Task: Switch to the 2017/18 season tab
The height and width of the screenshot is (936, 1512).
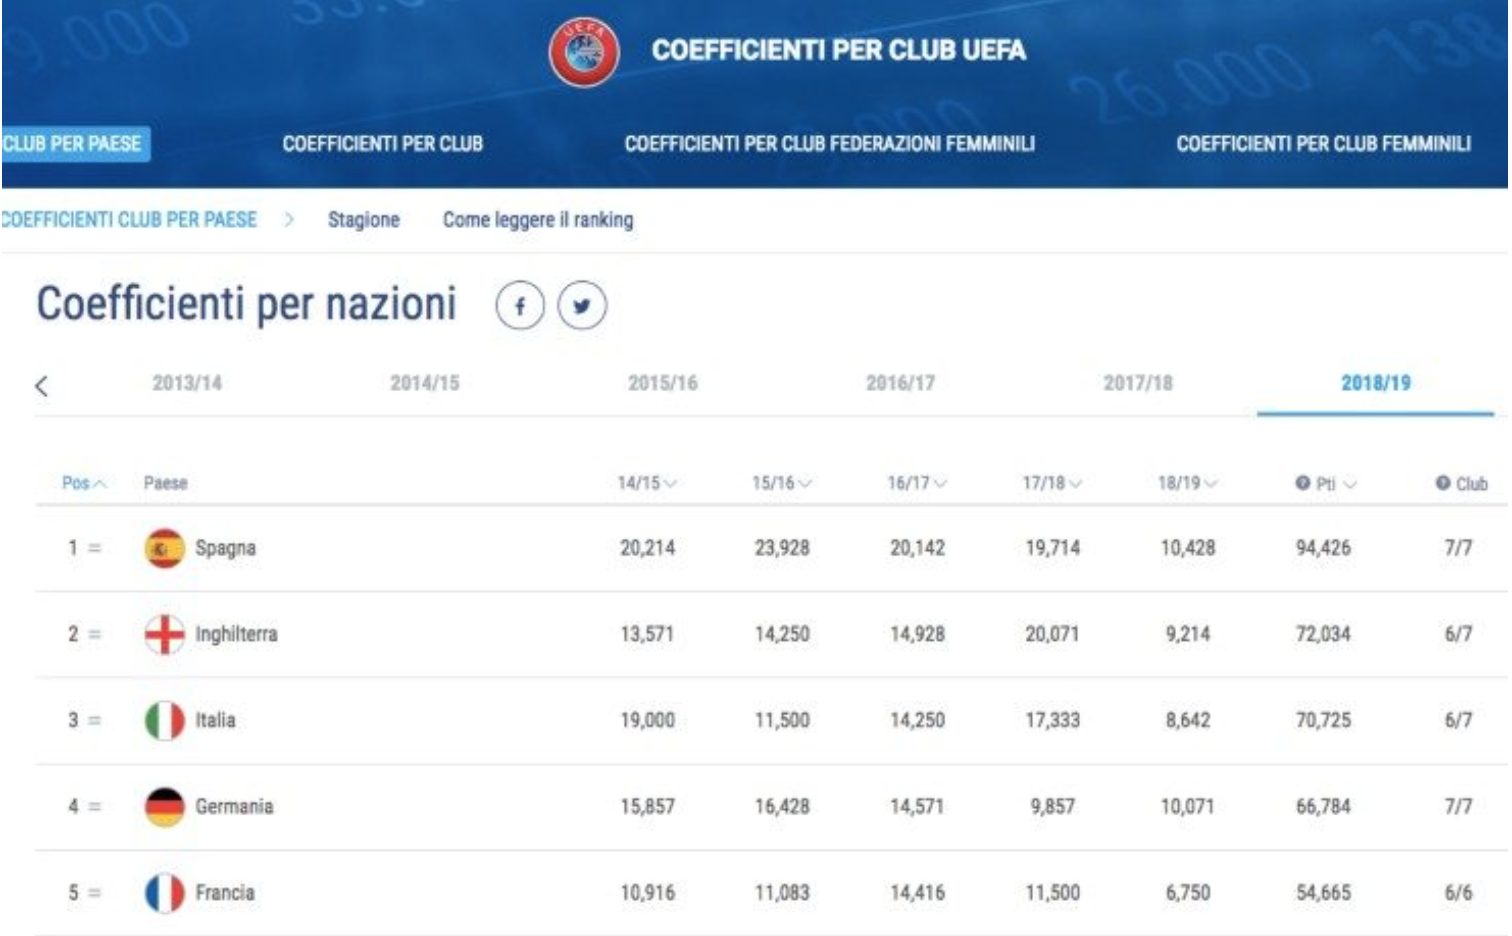Action: (1137, 383)
